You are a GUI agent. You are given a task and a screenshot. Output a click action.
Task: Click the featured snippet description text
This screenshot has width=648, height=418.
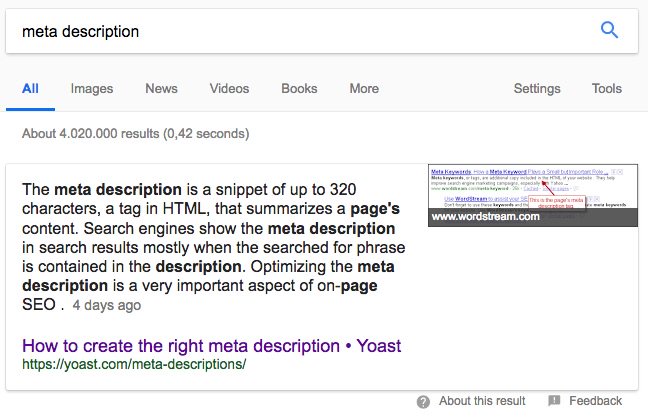(214, 247)
